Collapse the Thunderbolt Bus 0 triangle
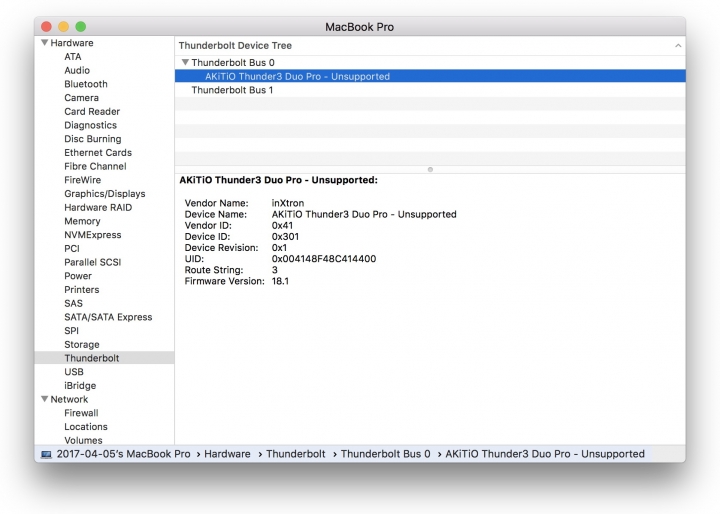The width and height of the screenshot is (720, 514). [186, 62]
